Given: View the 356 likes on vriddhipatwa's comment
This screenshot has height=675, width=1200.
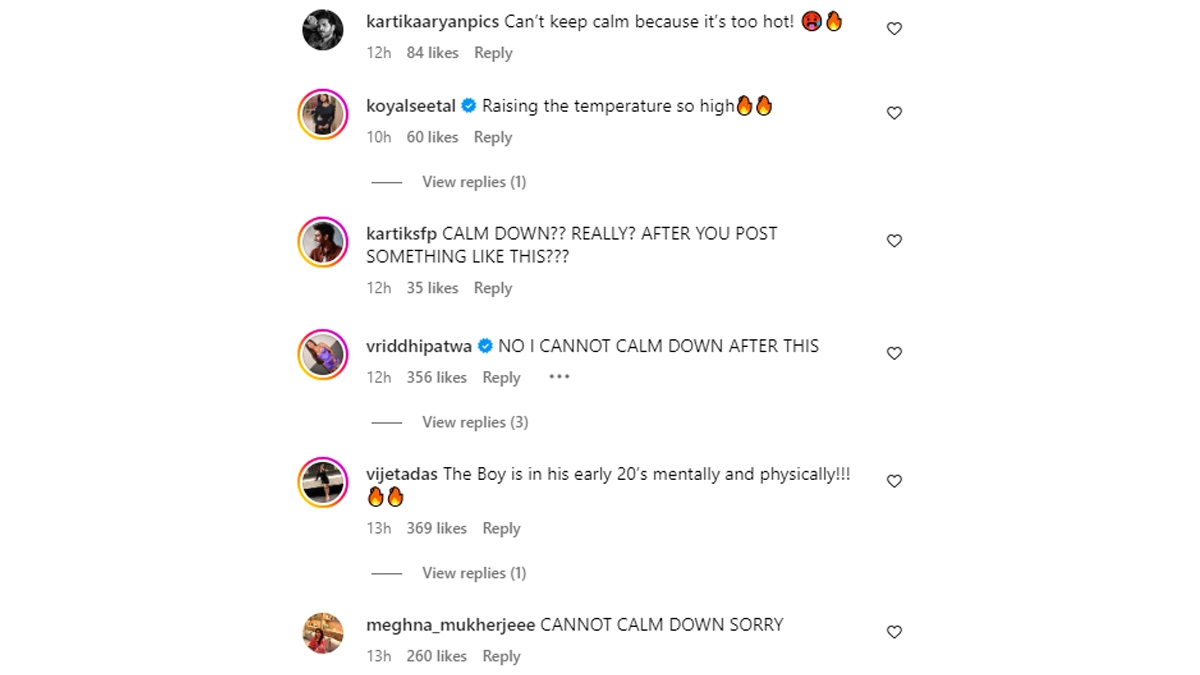Looking at the screenshot, I should (x=436, y=377).
